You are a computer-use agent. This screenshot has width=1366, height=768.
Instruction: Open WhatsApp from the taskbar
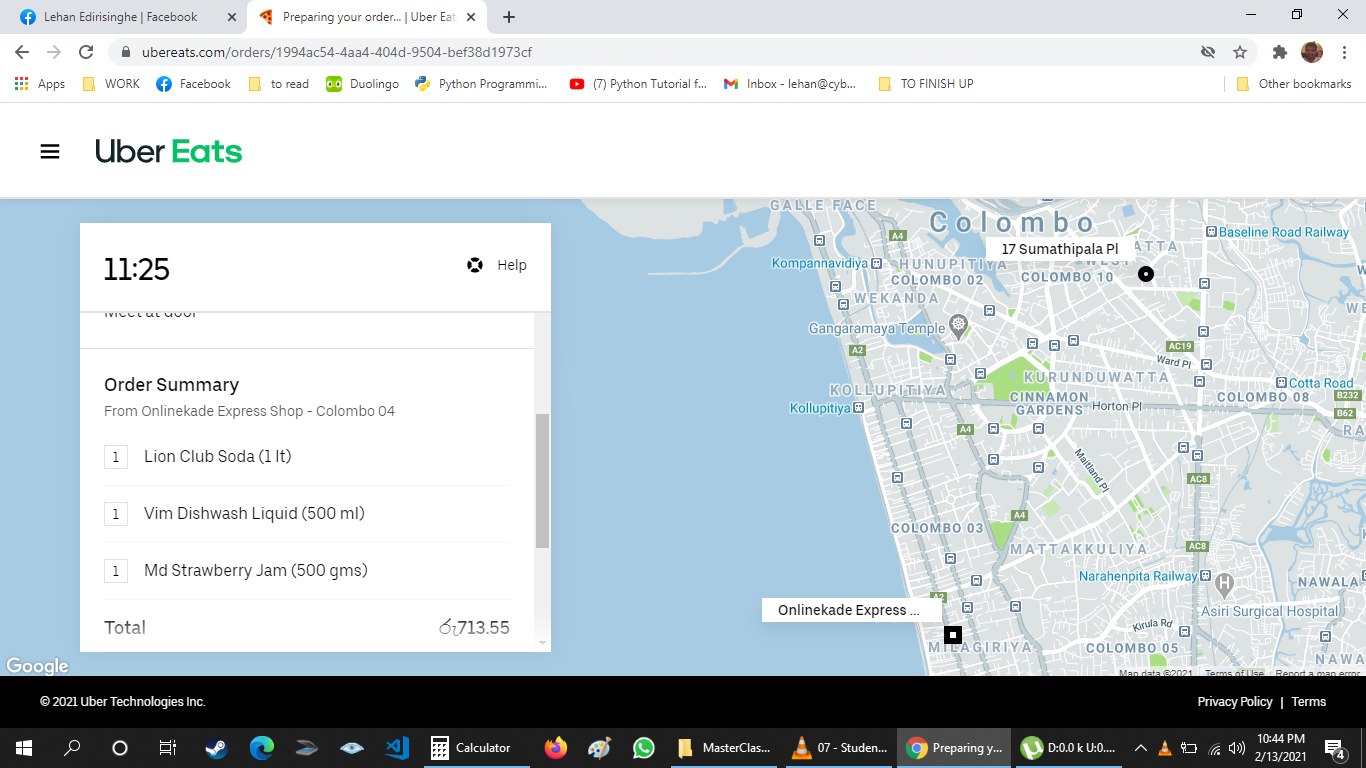pyautogui.click(x=643, y=747)
